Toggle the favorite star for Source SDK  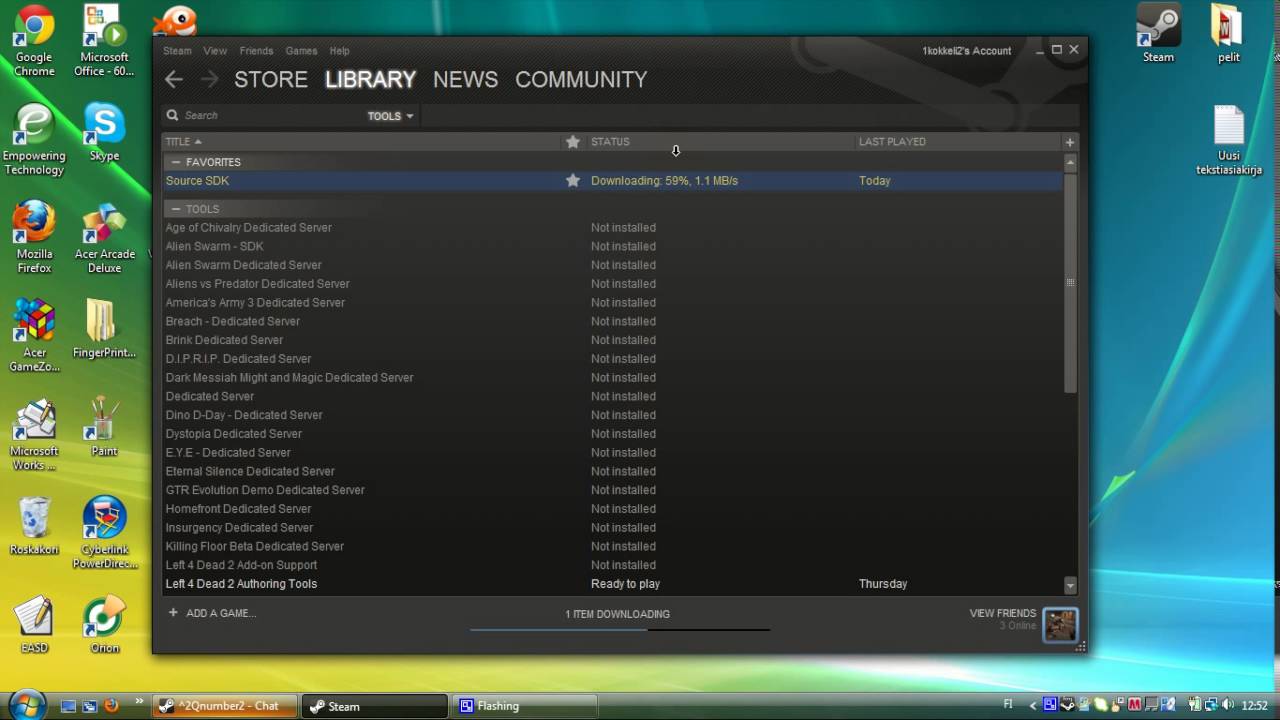pos(572,181)
